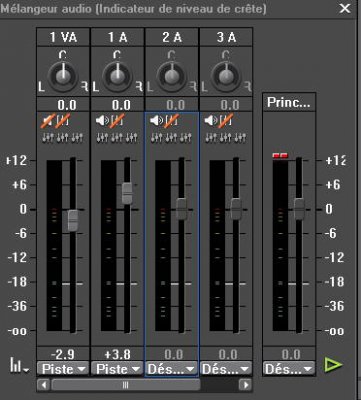Image resolution: width=361 pixels, height=400 pixels.
Task: Click the level meter of track 1 A
Action: pyautogui.click(x=108, y=246)
